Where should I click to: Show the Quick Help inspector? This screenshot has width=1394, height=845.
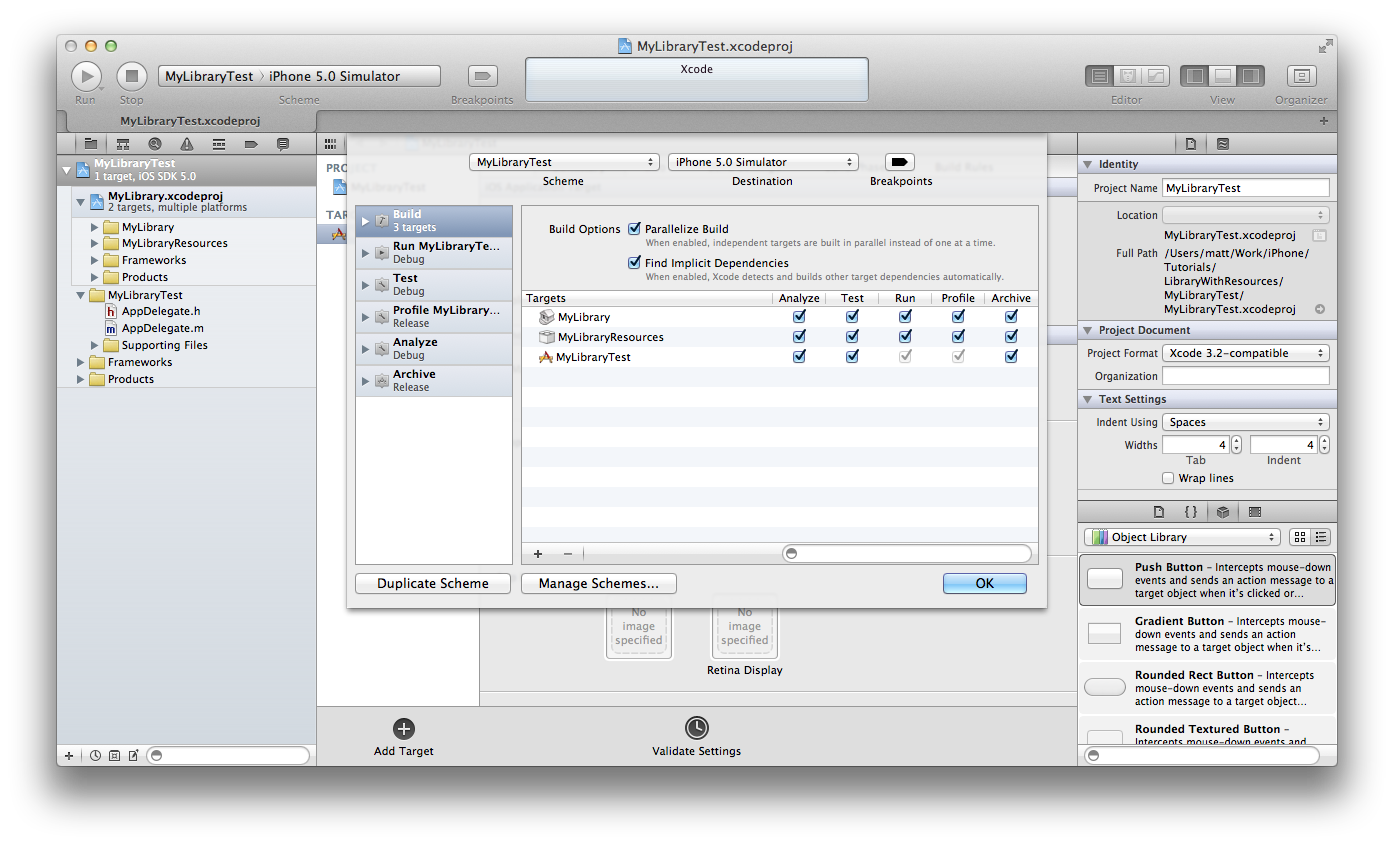(x=1223, y=144)
